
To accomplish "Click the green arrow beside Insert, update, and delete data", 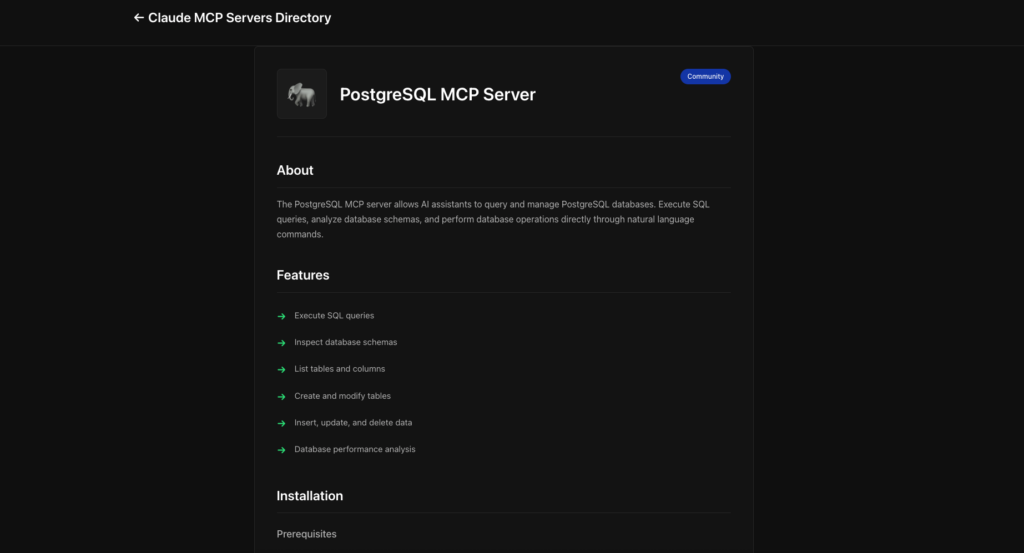I will click(282, 423).
